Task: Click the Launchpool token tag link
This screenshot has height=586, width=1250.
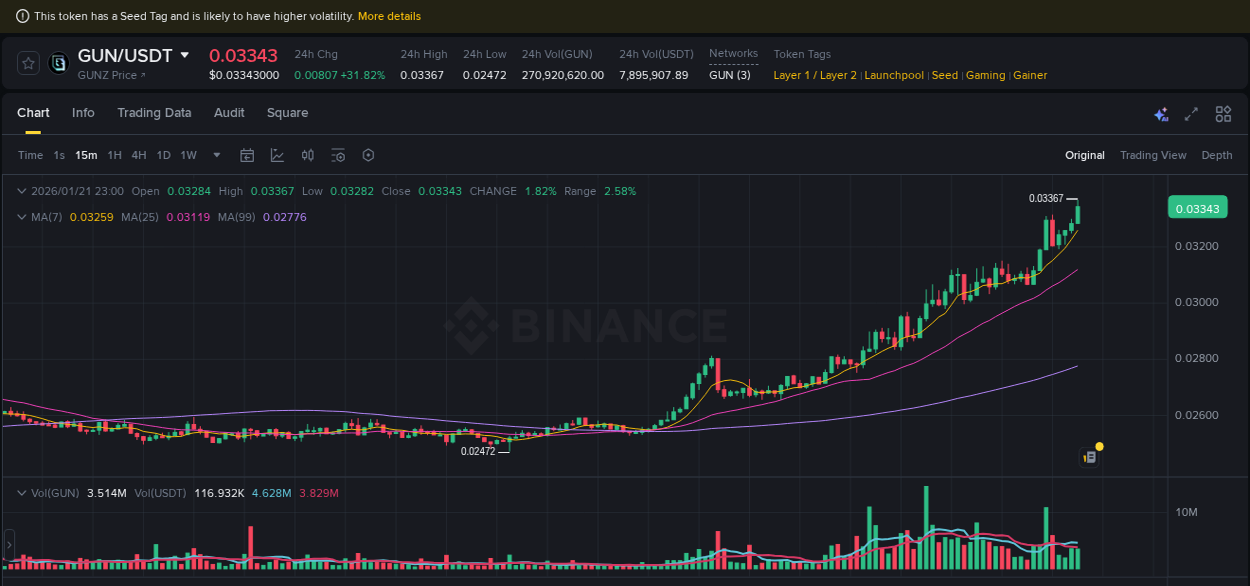Action: 894,75
